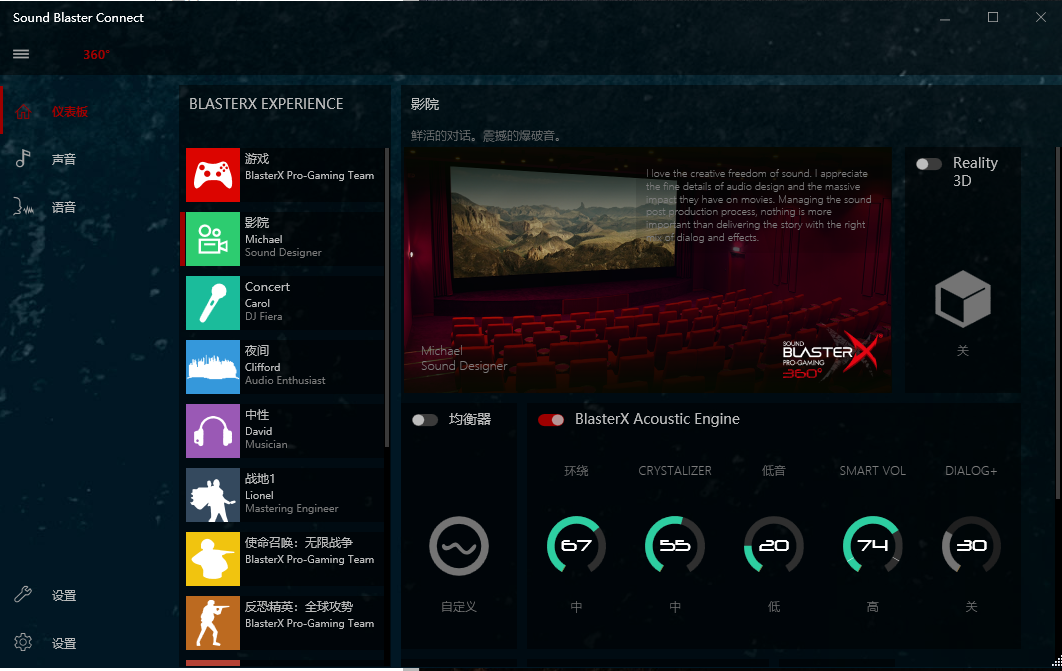Viewport: 1062px width, 671px height.
Task: Click the 'Mastering Engineer' subtitle
Action: [x=291, y=508]
